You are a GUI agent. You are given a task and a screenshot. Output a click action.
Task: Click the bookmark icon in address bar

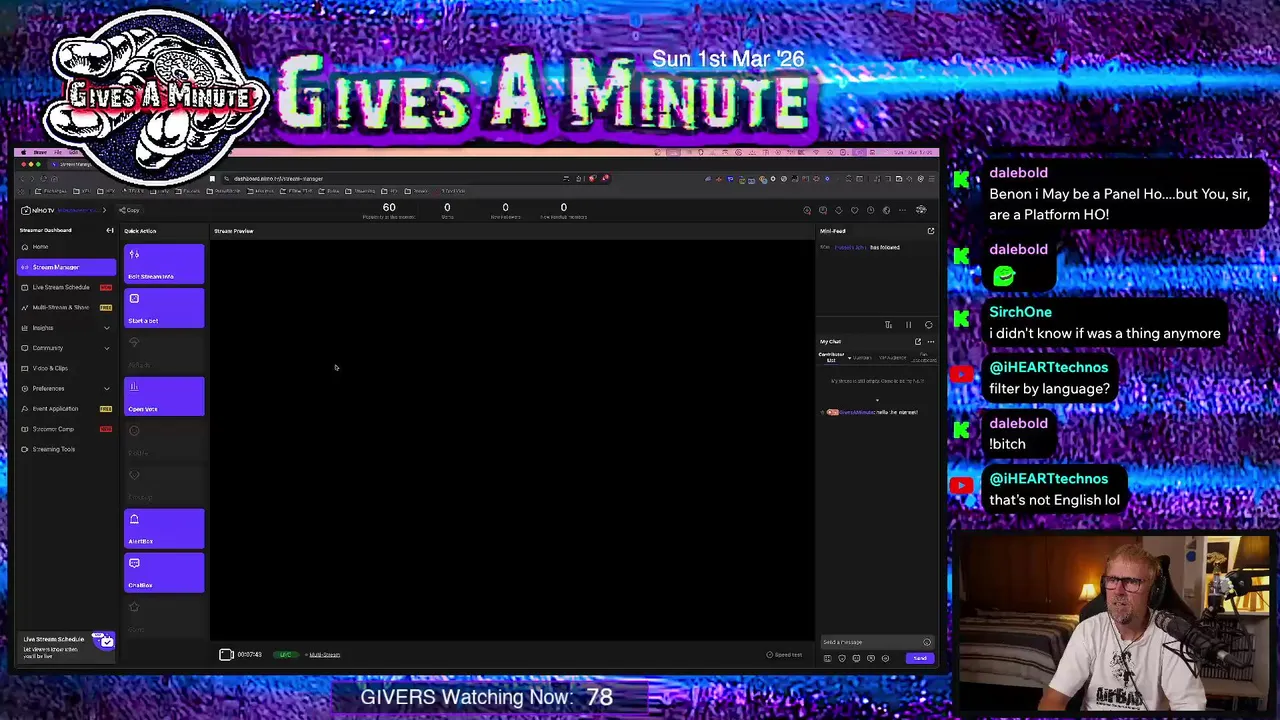pos(212,179)
